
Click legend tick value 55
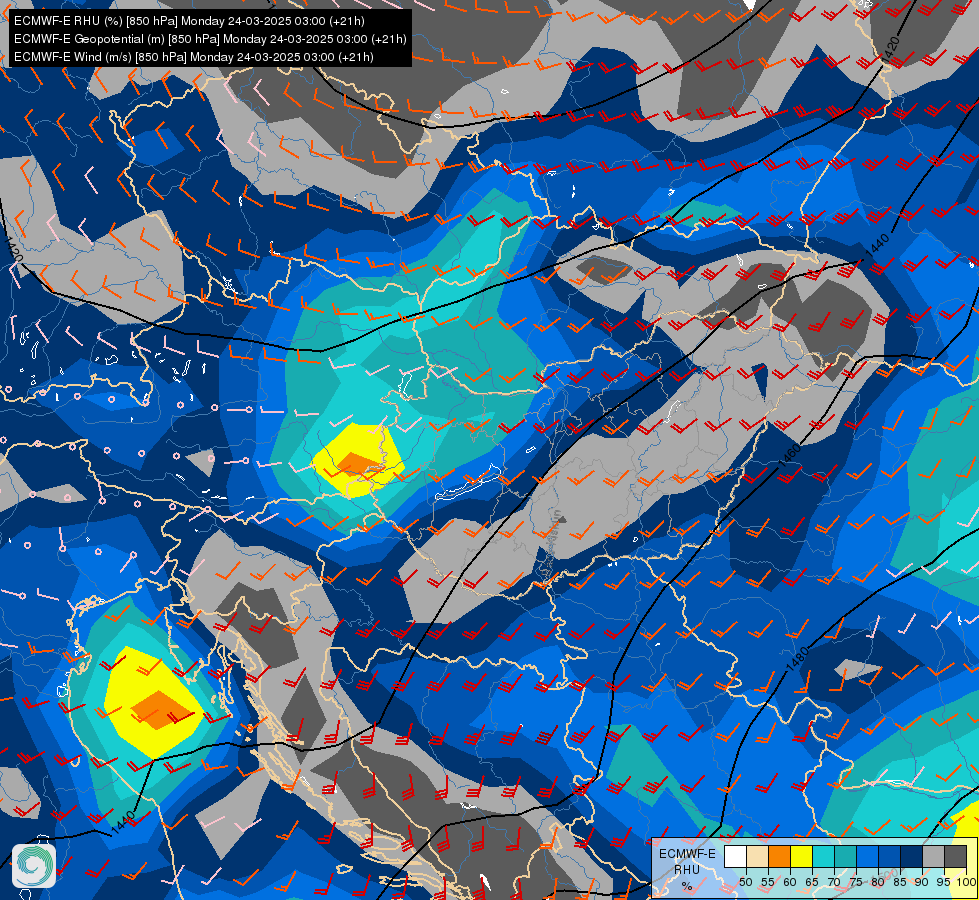click(768, 882)
